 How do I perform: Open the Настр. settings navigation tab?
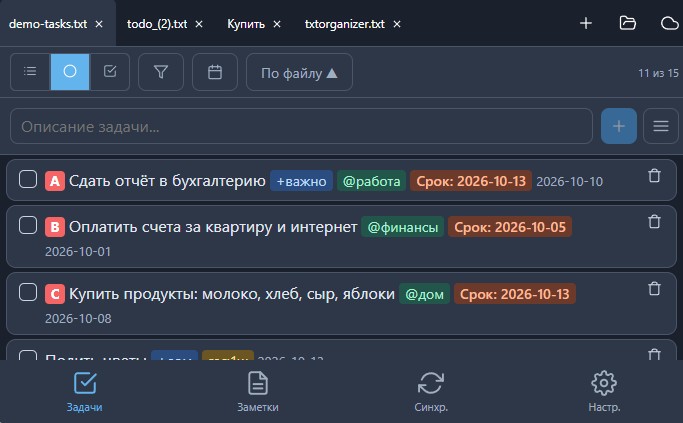click(x=604, y=392)
